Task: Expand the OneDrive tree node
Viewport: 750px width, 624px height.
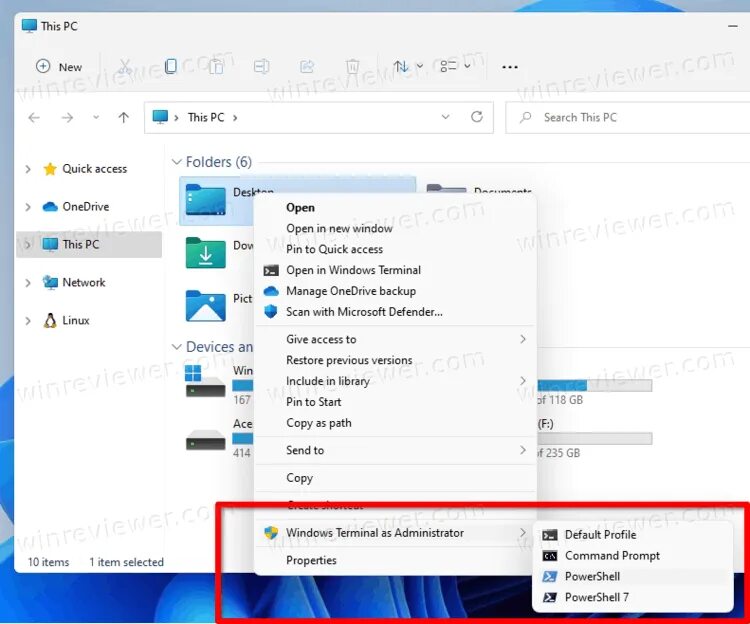Action: pos(28,207)
